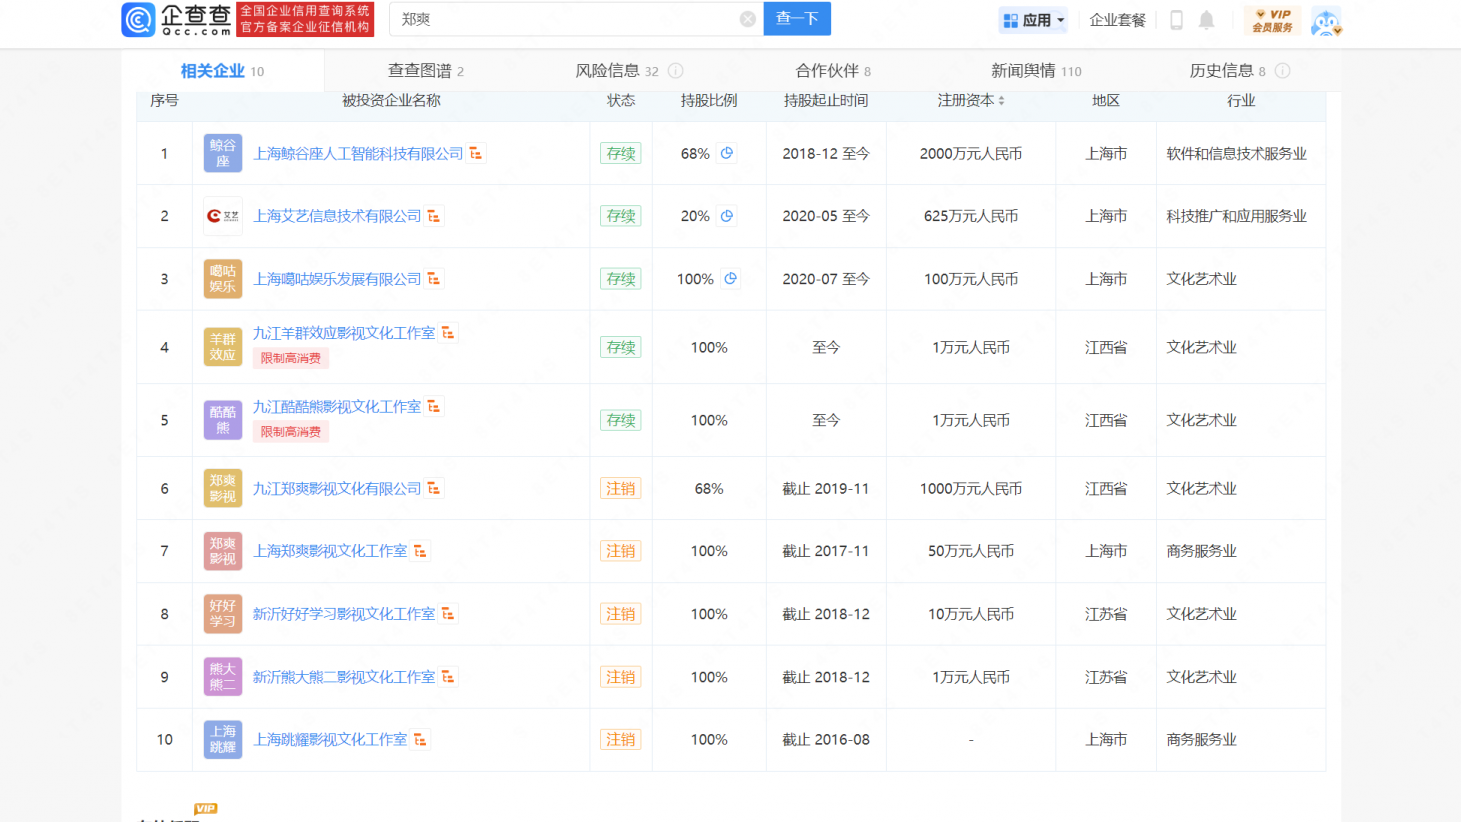Click 鲸谷座 company logo thumbnail
Screen dimensions: 1461x822
(223, 154)
